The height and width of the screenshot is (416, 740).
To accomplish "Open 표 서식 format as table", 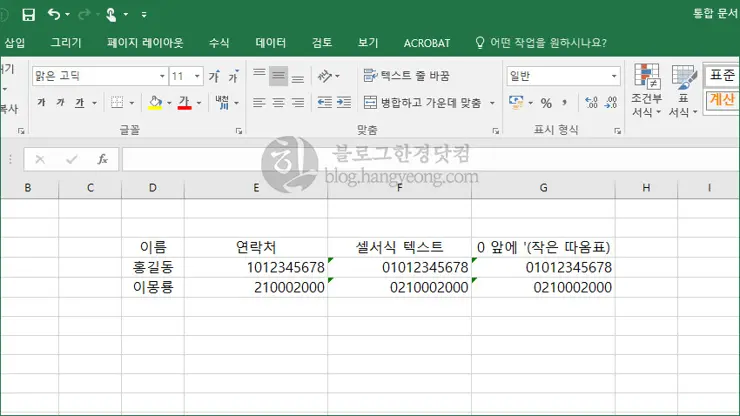I will [x=683, y=91].
